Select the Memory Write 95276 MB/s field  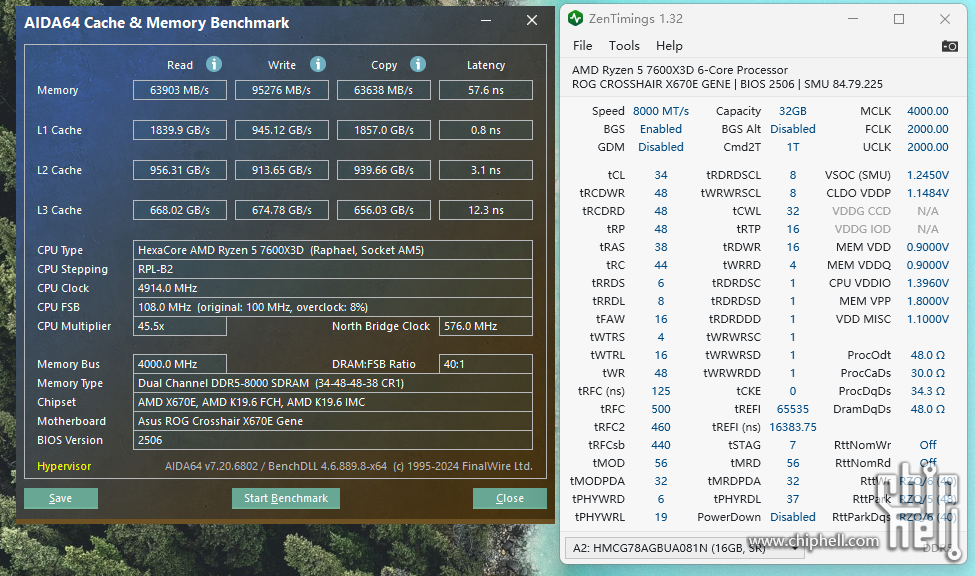[x=282, y=90]
